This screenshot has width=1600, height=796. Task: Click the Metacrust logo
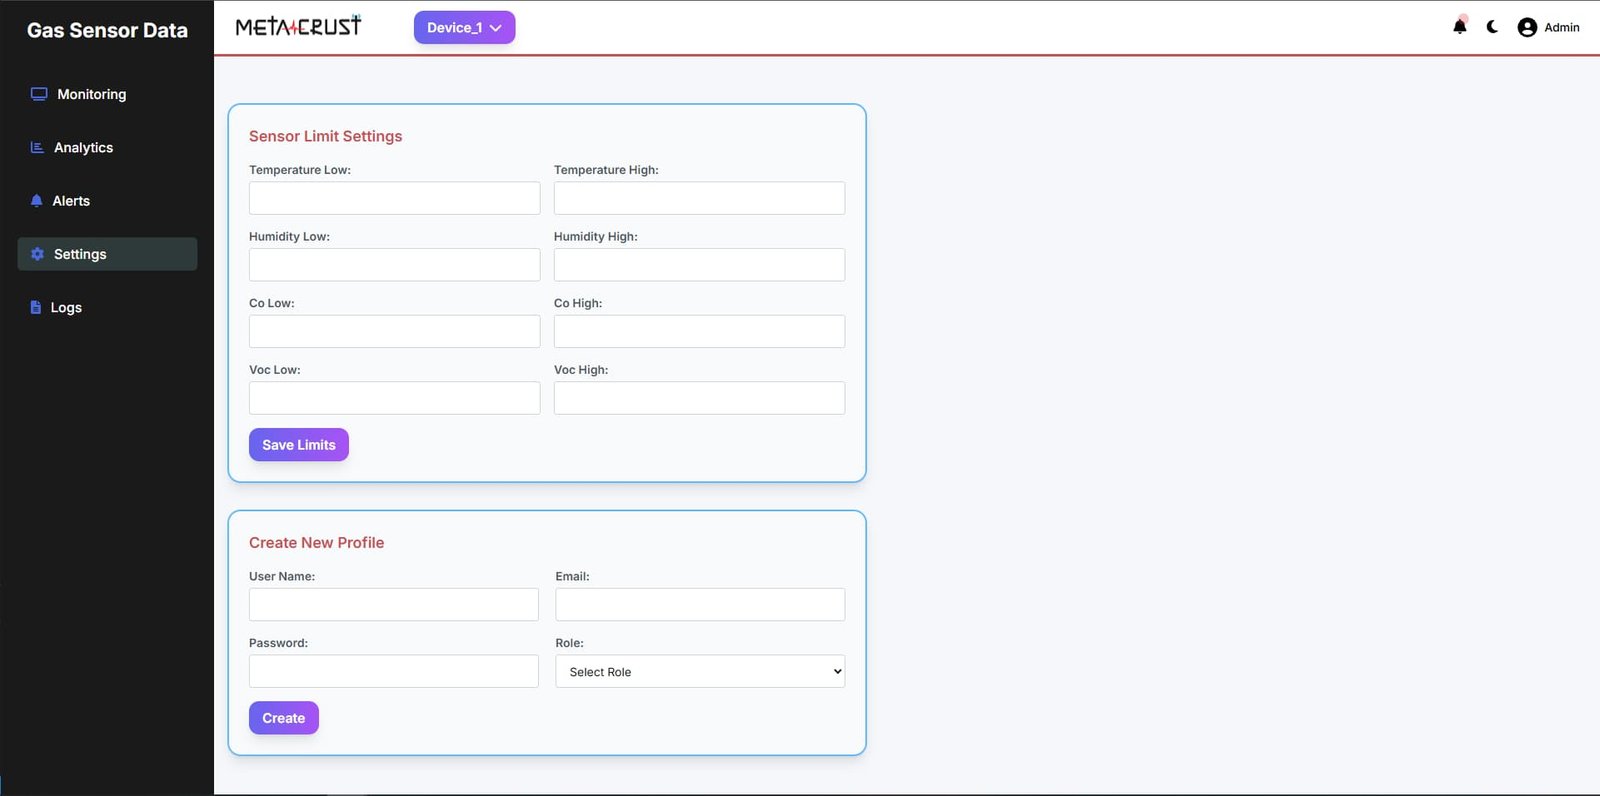pyautogui.click(x=298, y=27)
